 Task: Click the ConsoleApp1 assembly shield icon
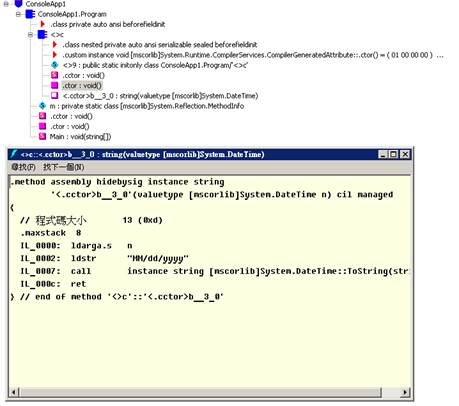pos(18,4)
